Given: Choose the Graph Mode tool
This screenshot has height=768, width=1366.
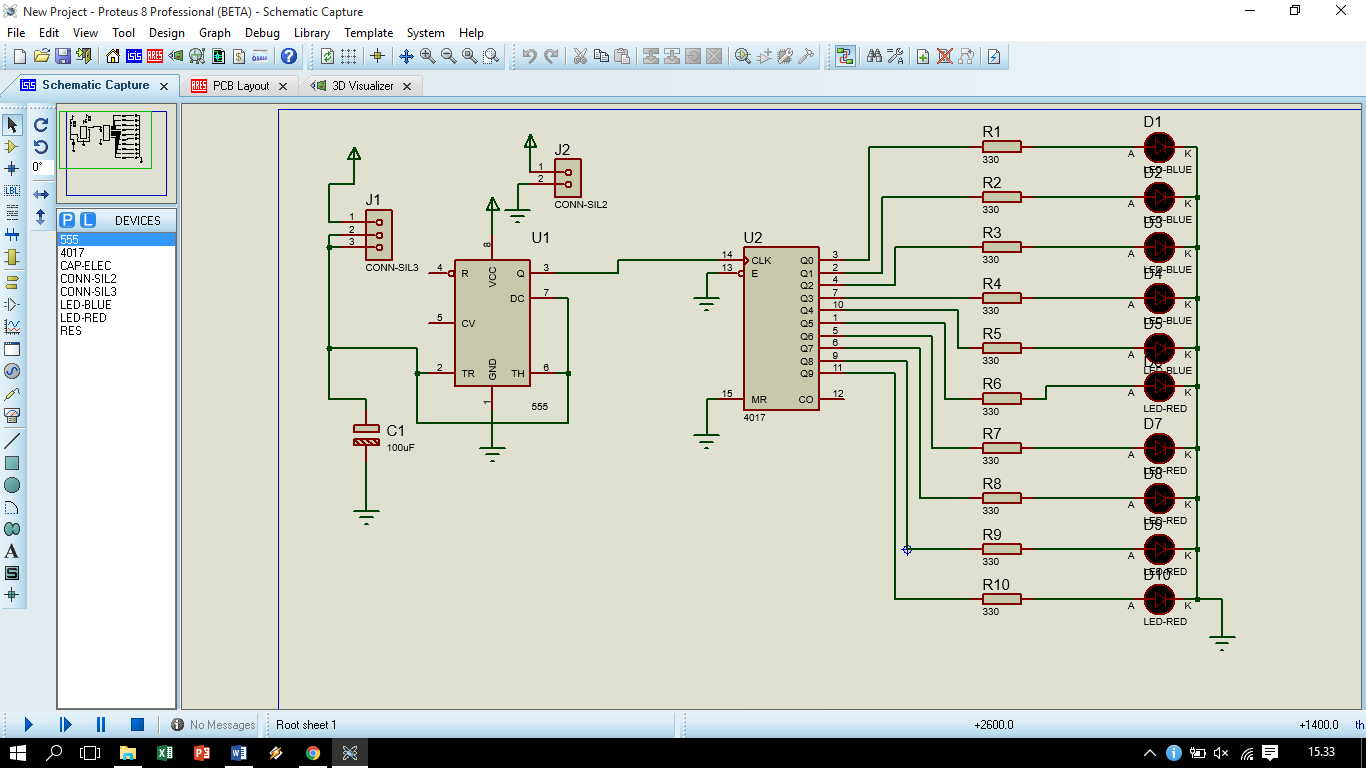Looking at the screenshot, I should (12, 327).
